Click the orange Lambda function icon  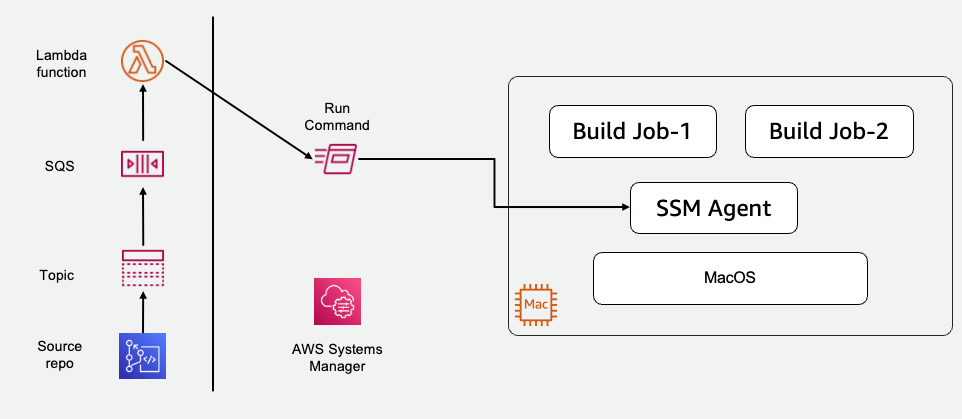[x=142, y=60]
